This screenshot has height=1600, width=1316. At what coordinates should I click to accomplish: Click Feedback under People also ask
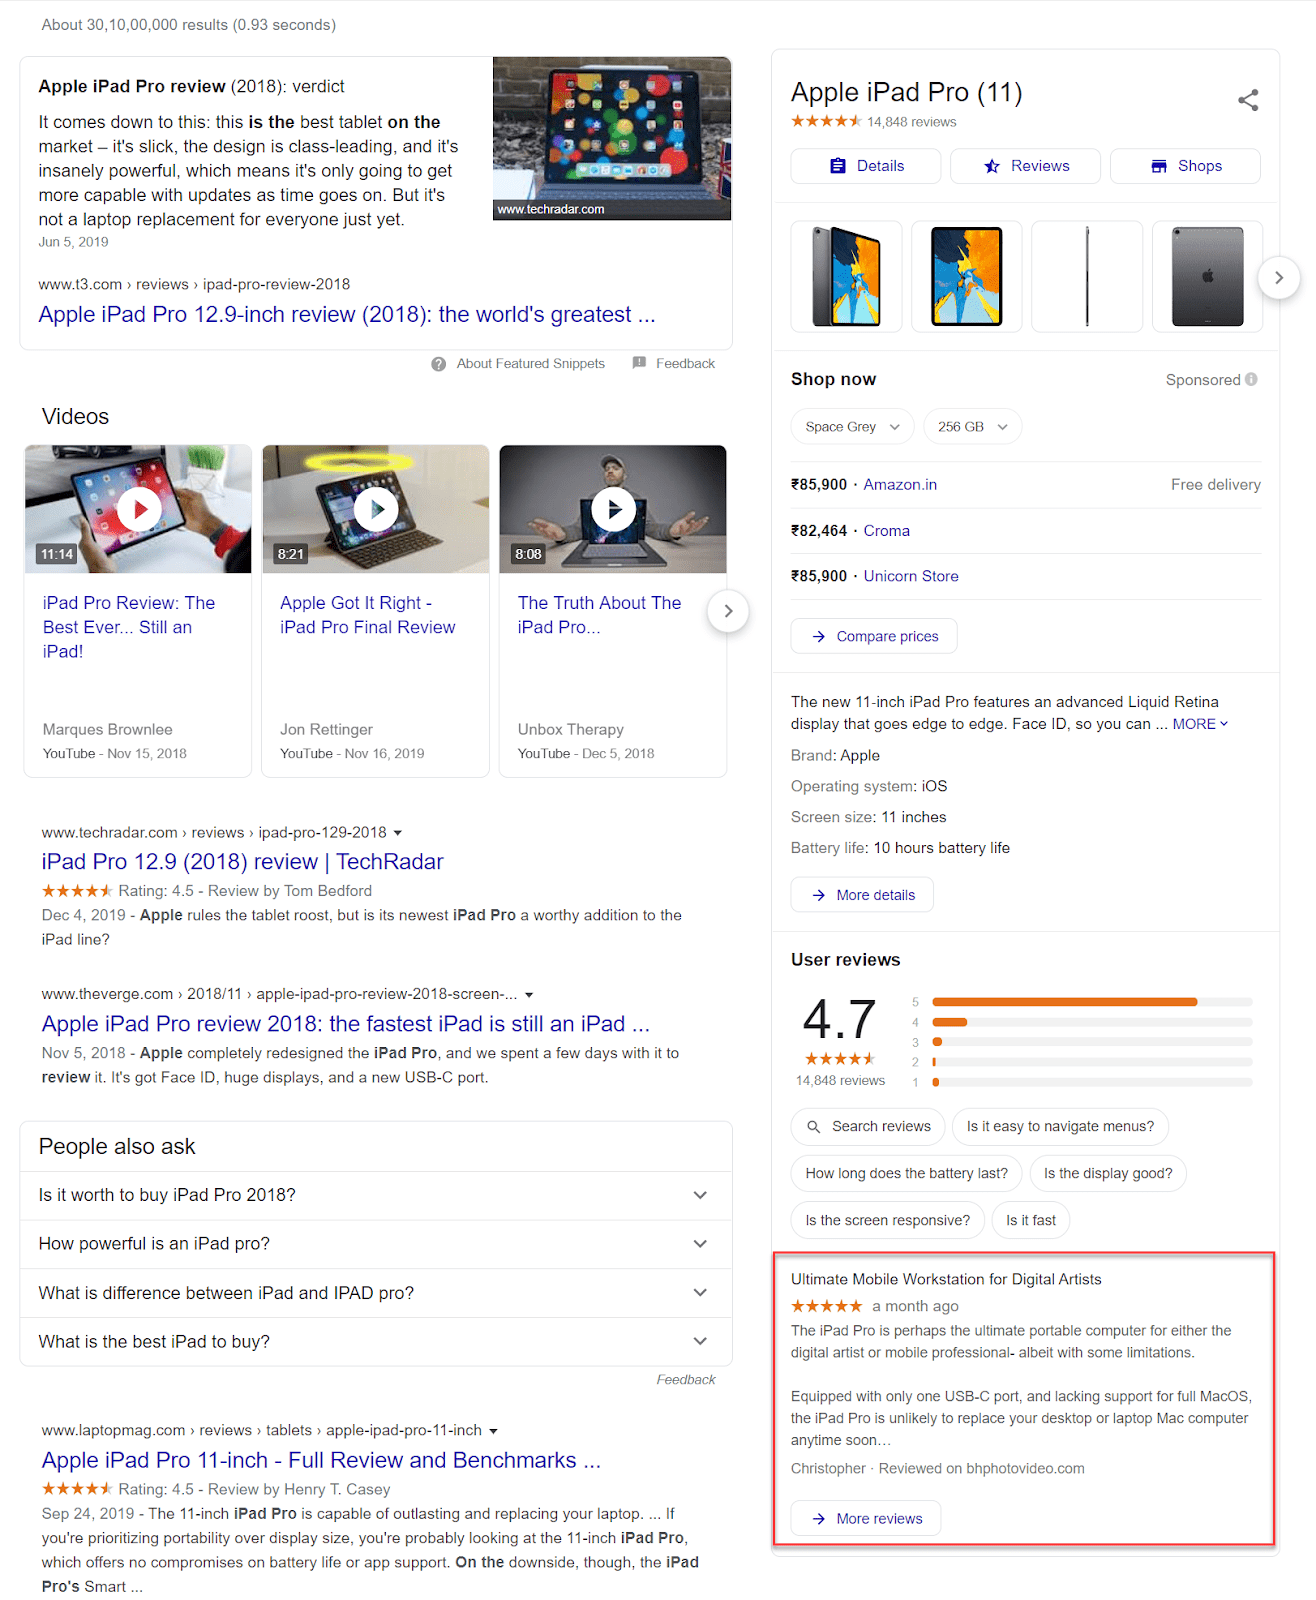click(686, 1380)
